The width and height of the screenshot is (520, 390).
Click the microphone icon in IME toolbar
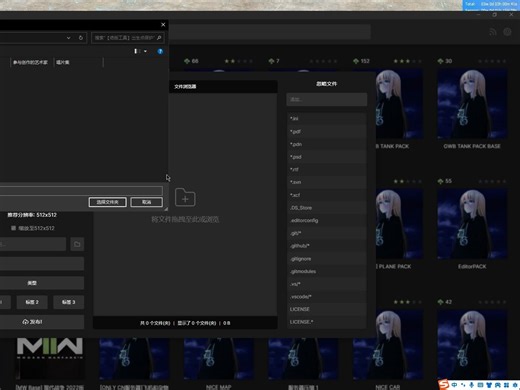[x=472, y=385]
